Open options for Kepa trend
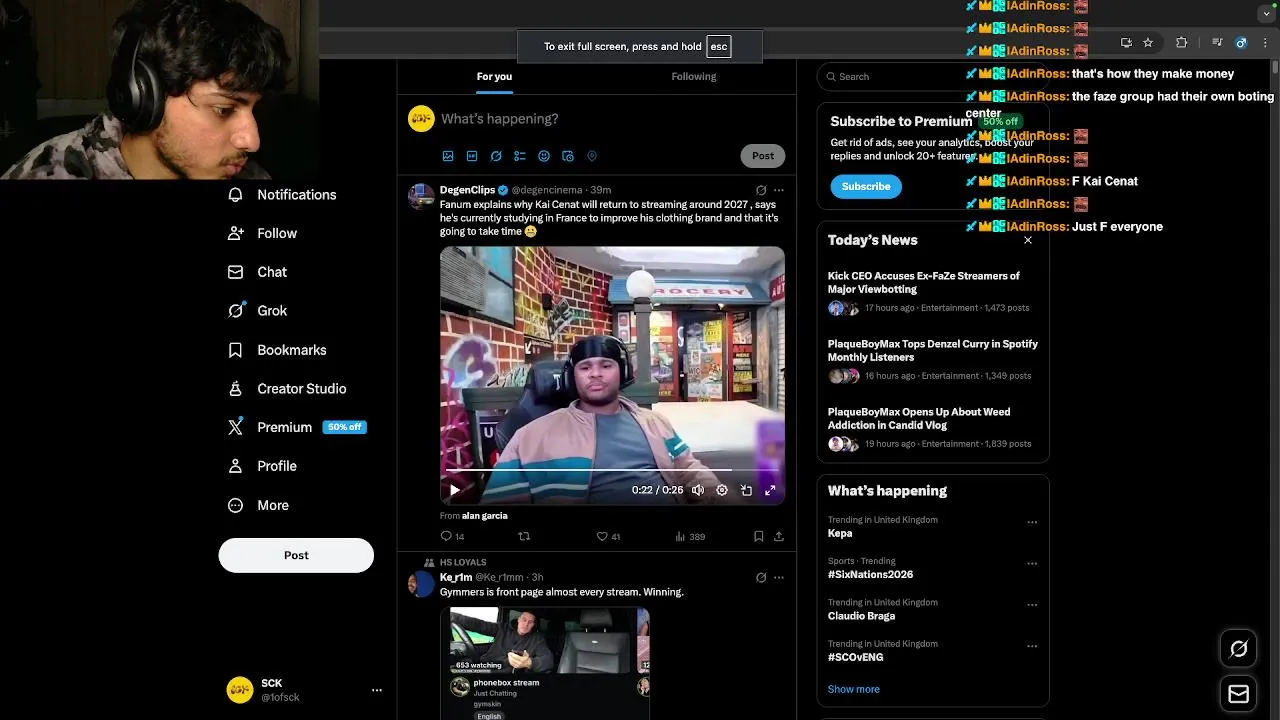Screen dimensions: 1280x720 pyautogui.click(x=1032, y=522)
